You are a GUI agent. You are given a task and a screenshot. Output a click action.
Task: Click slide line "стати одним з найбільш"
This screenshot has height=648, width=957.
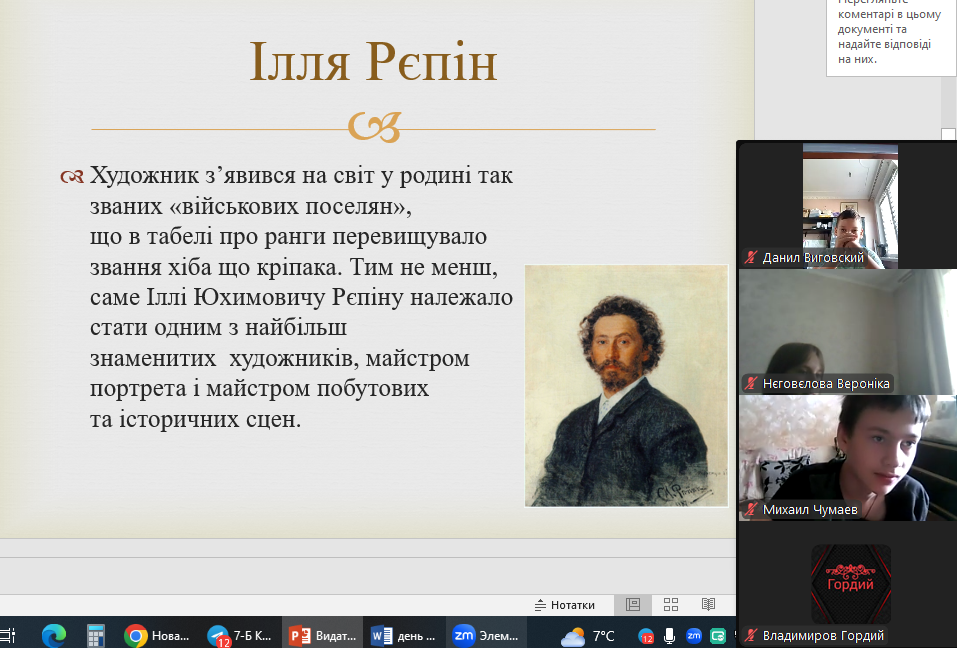point(218,328)
